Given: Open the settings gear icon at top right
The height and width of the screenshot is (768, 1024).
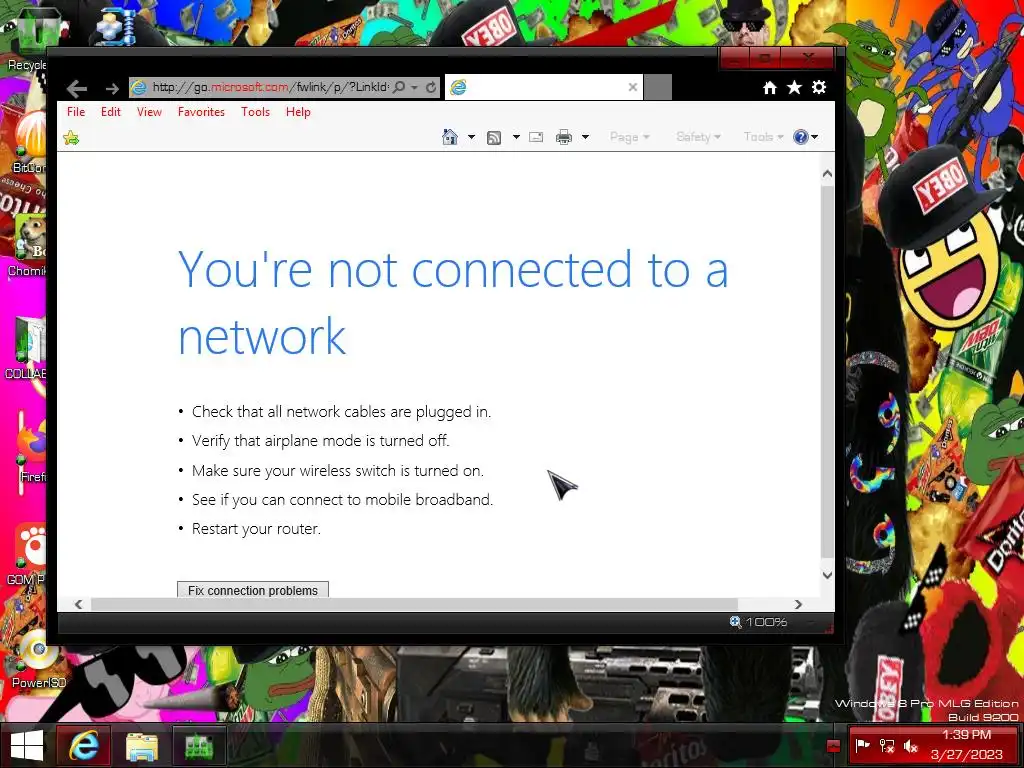Looking at the screenshot, I should pos(819,87).
